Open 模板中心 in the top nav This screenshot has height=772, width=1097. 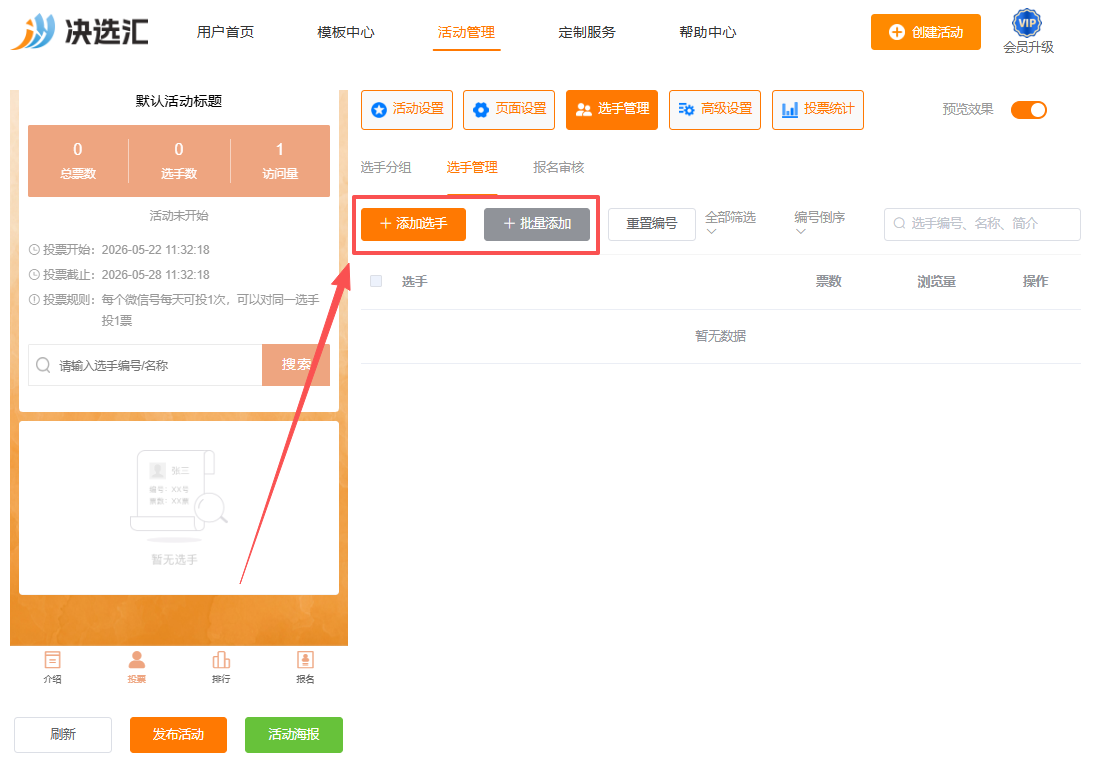(346, 32)
